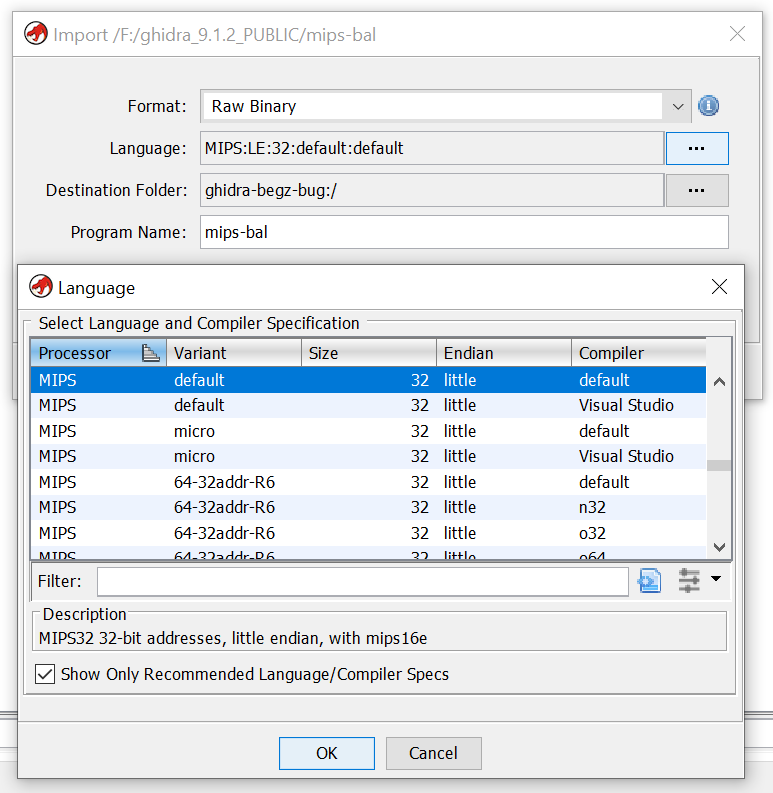This screenshot has height=793, width=773.
Task: Click the sort indicator icon in Processor header
Action: tap(150, 353)
